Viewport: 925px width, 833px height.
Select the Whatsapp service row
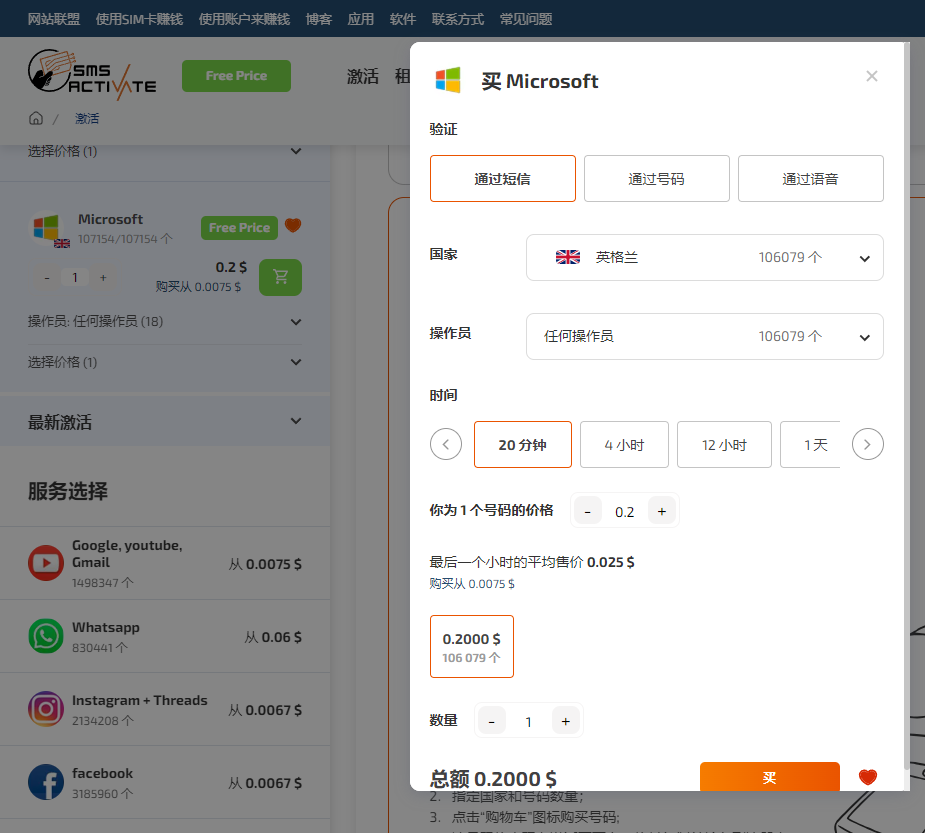pyautogui.click(x=165, y=637)
